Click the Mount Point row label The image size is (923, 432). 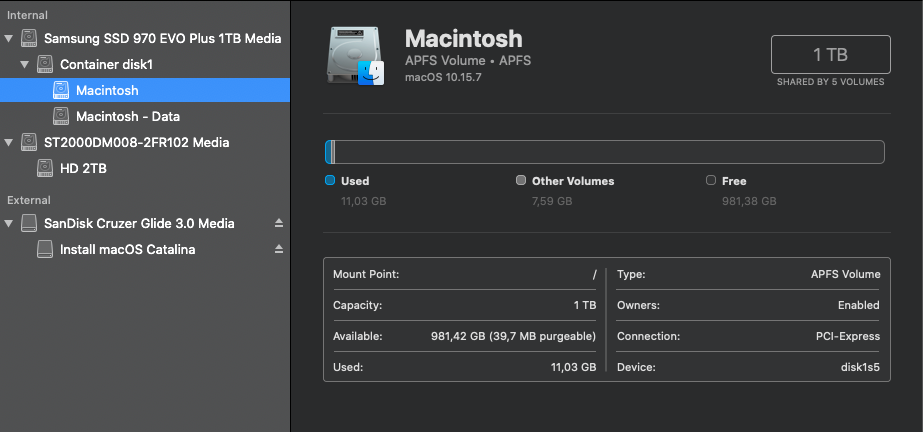point(366,274)
